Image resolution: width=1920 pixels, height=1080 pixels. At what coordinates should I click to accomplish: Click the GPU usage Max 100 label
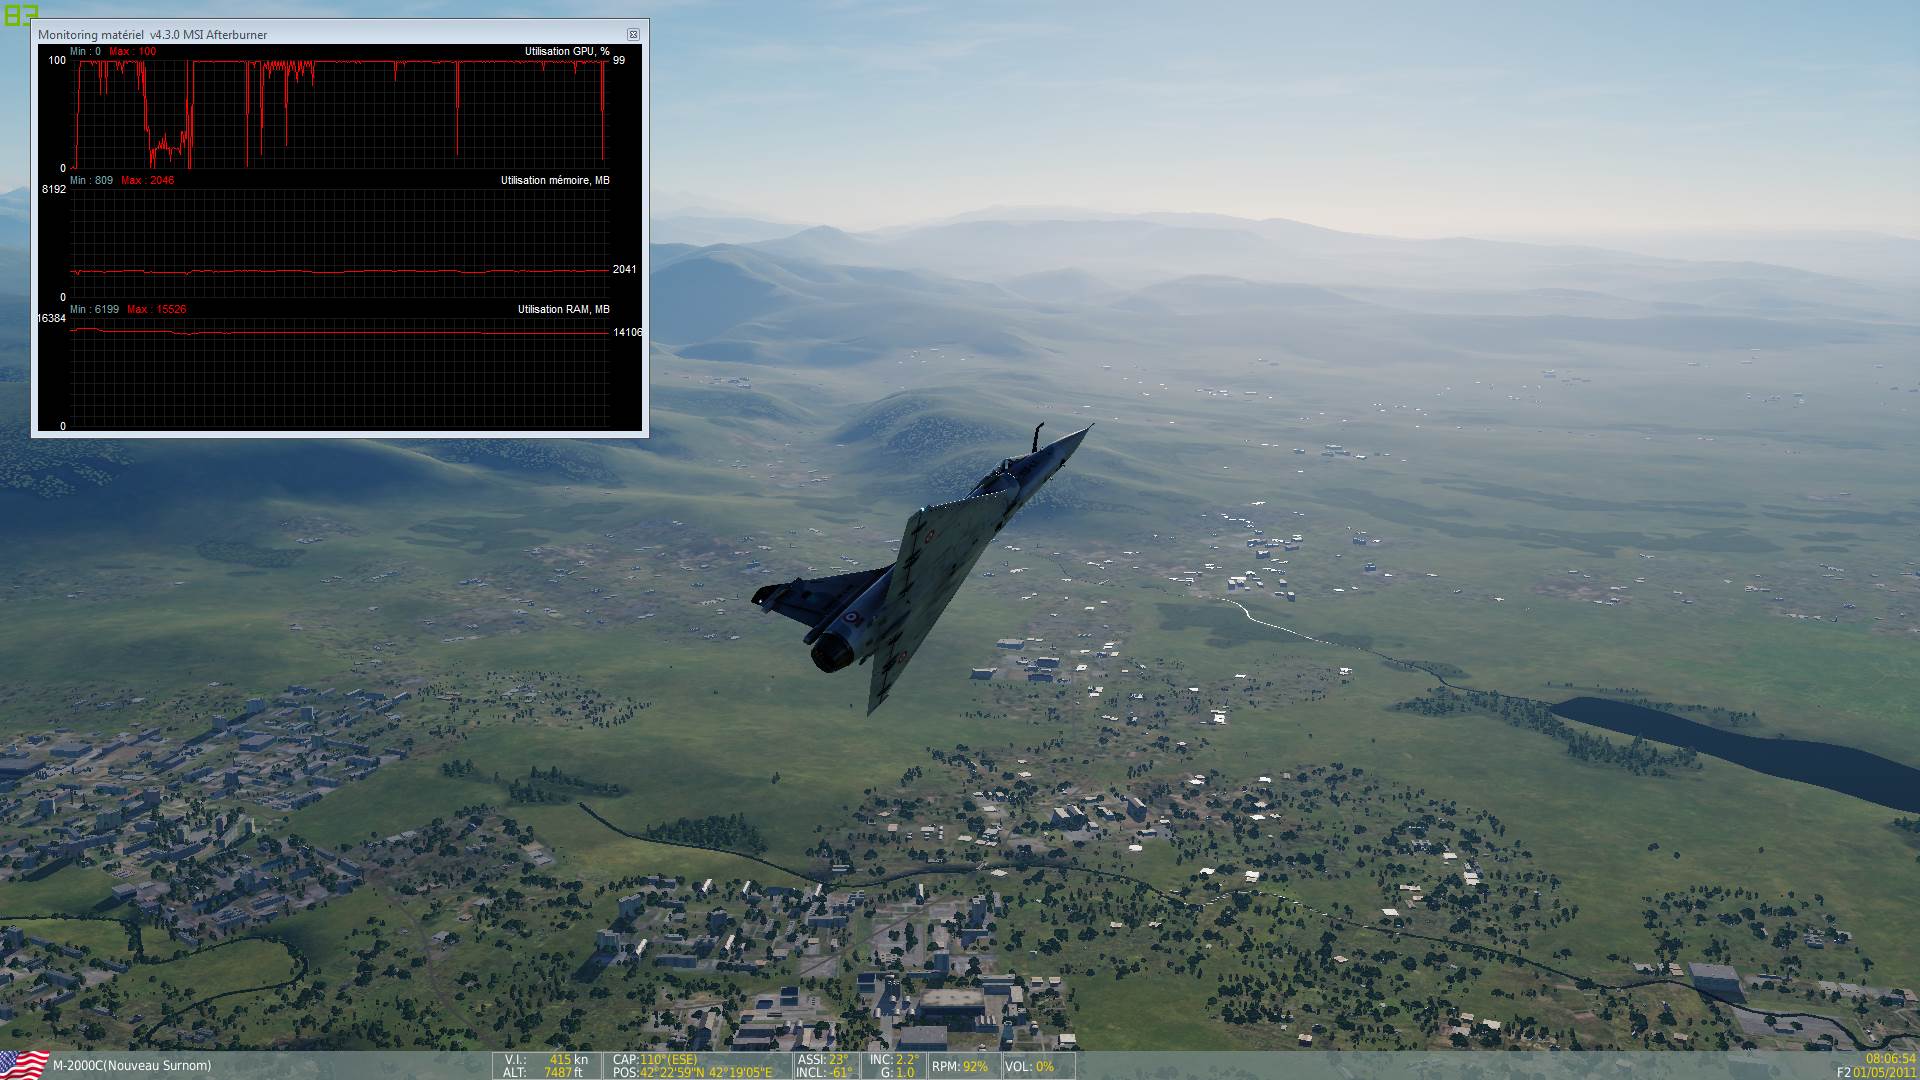[132, 51]
